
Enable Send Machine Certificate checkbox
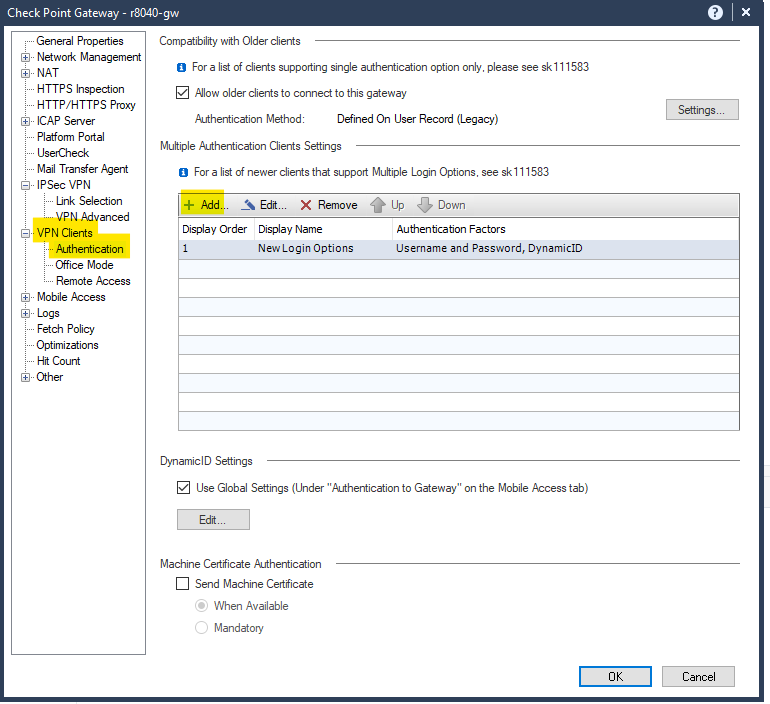[183, 584]
